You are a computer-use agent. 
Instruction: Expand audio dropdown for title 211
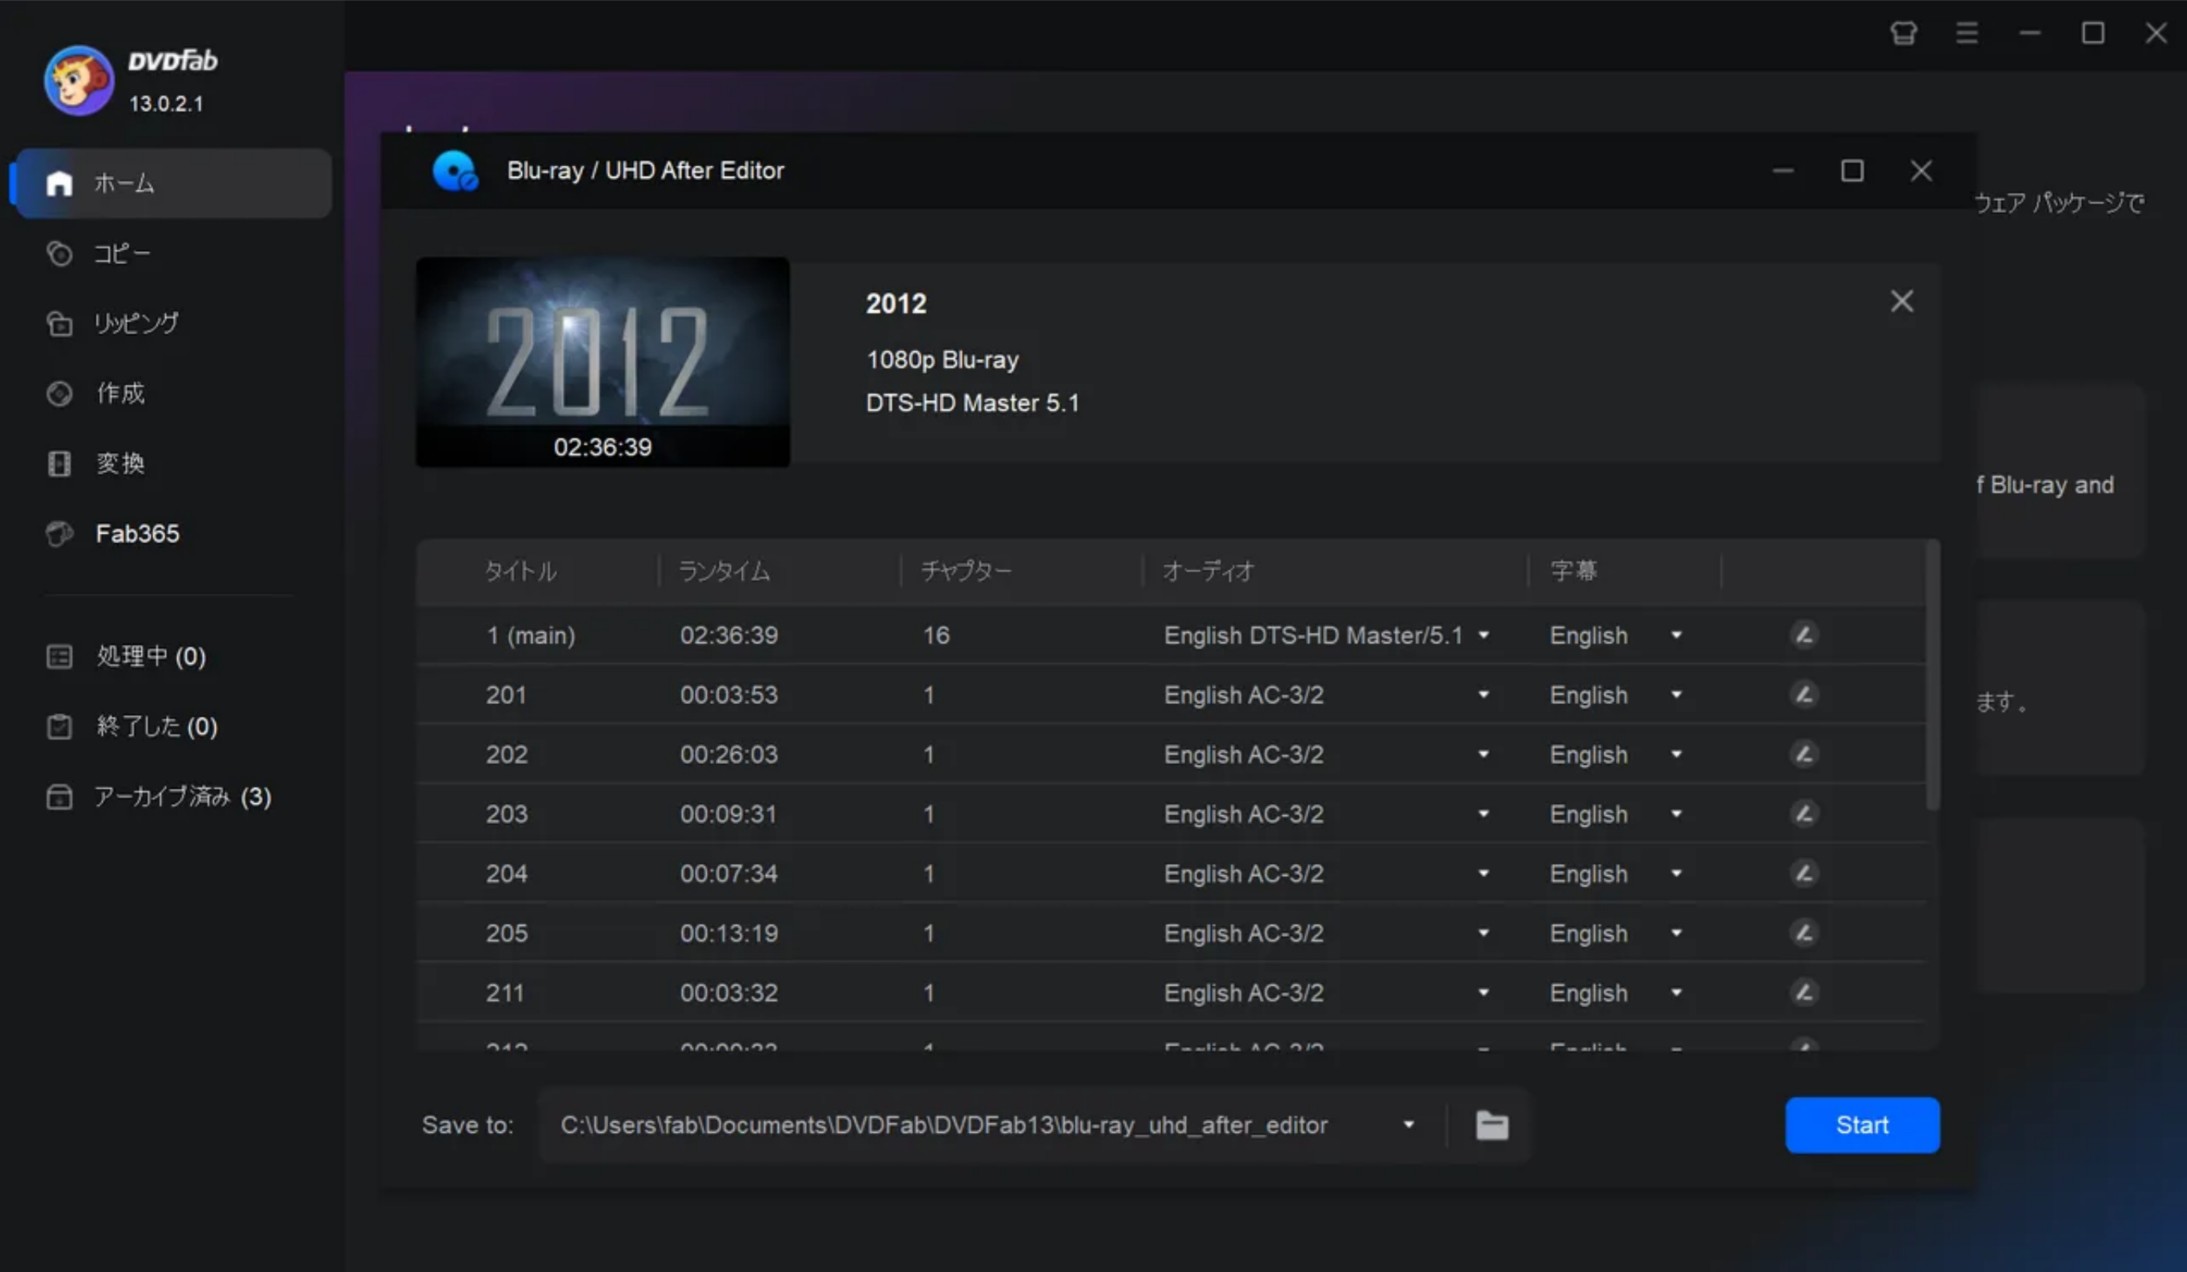1484,992
